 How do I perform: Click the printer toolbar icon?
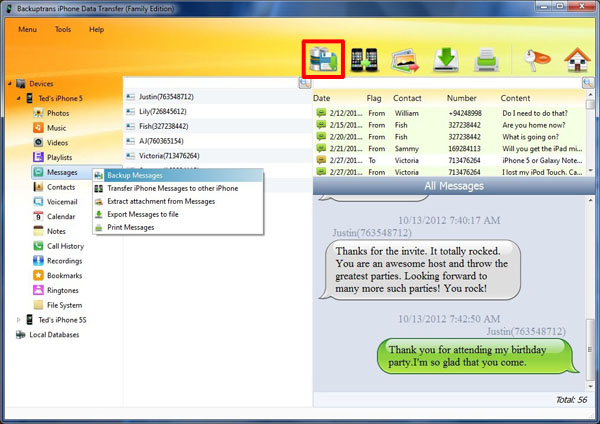(x=487, y=60)
